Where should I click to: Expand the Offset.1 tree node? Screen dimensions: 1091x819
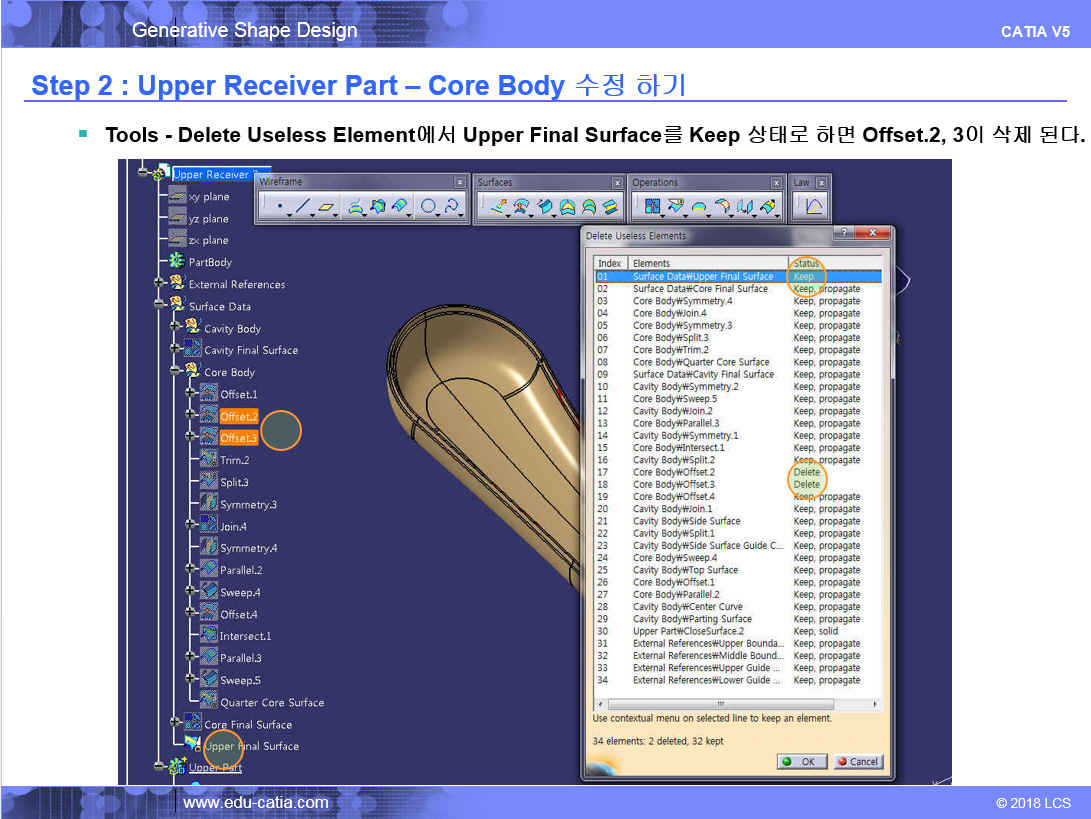[189, 394]
